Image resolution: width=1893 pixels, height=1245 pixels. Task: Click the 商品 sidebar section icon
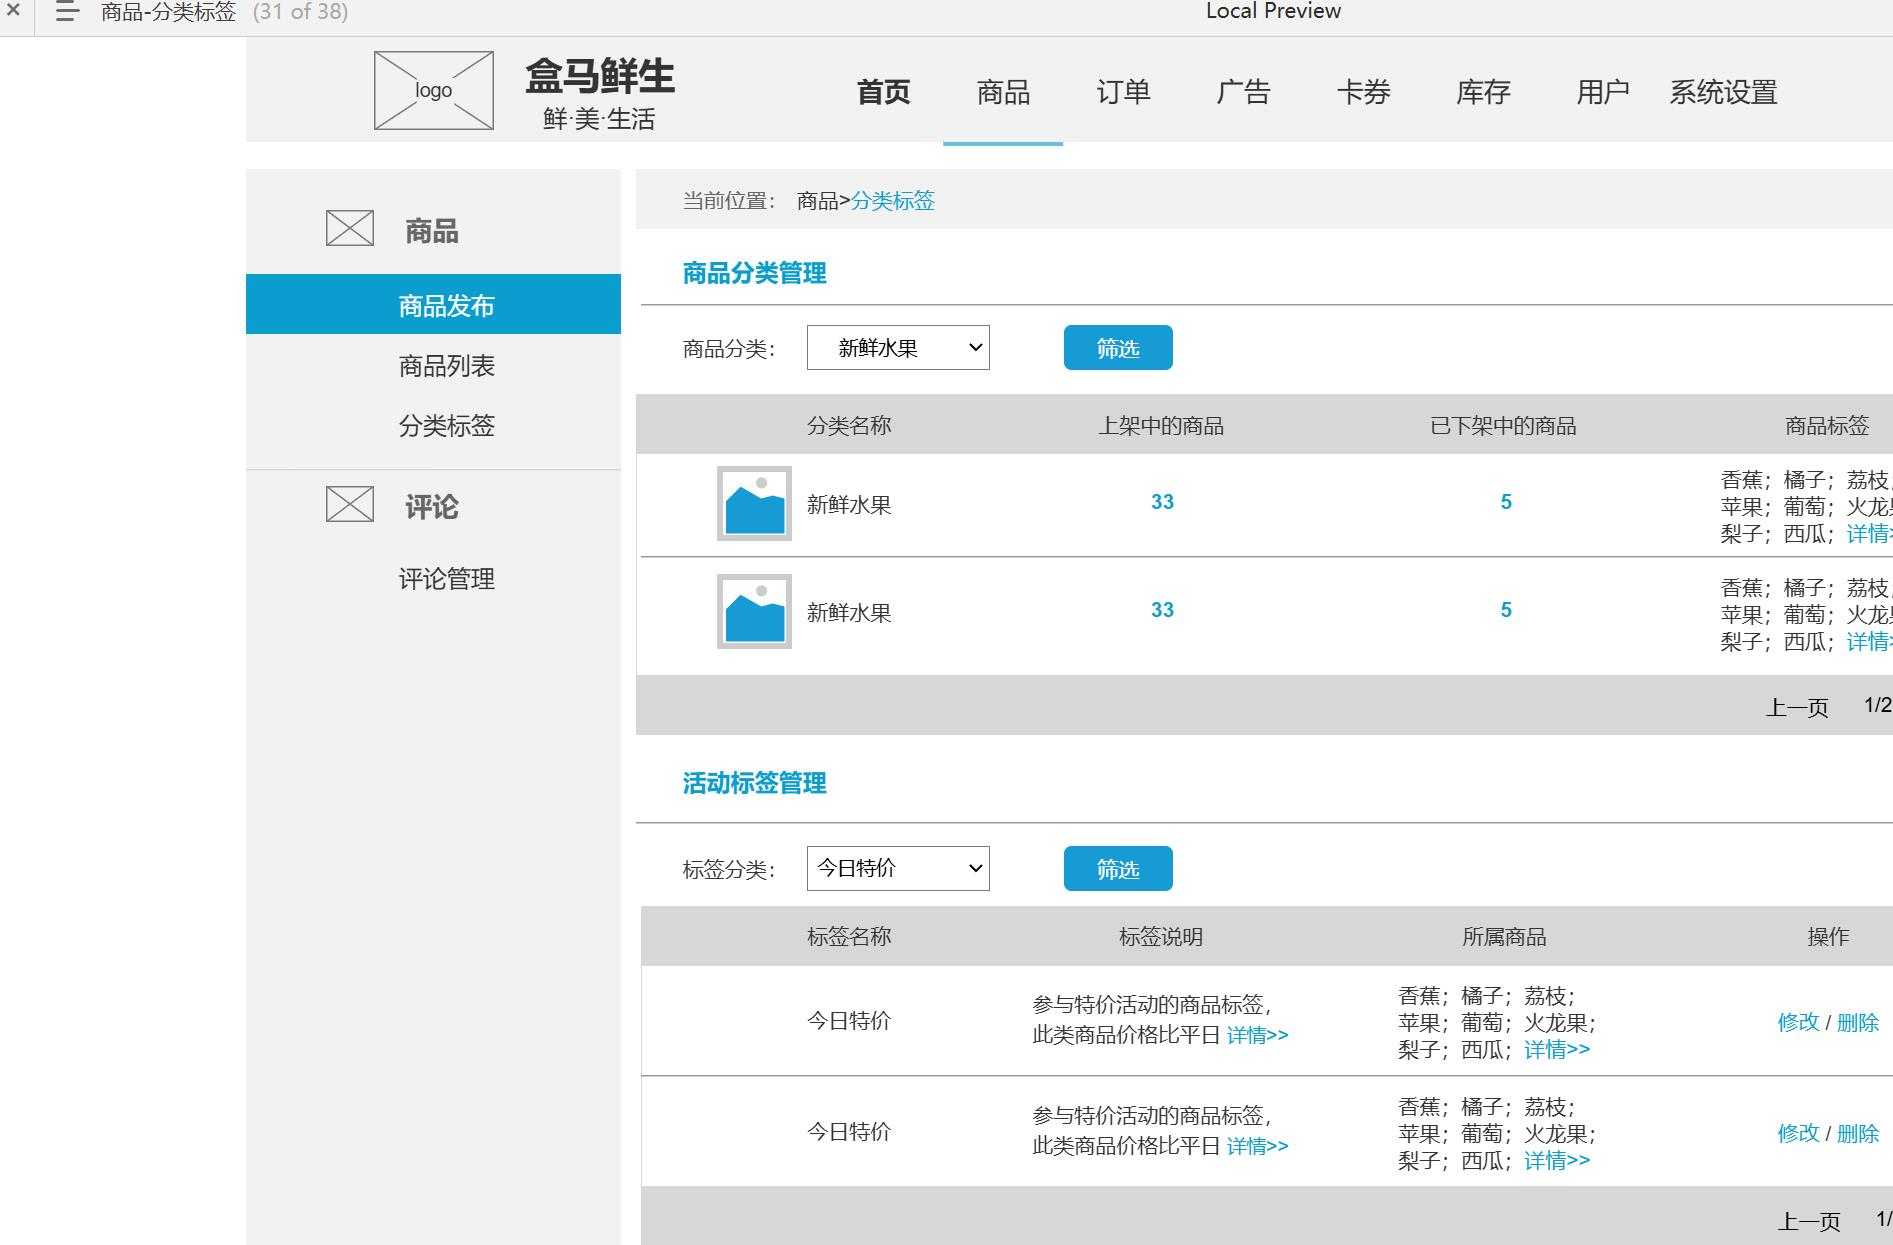[x=349, y=228]
